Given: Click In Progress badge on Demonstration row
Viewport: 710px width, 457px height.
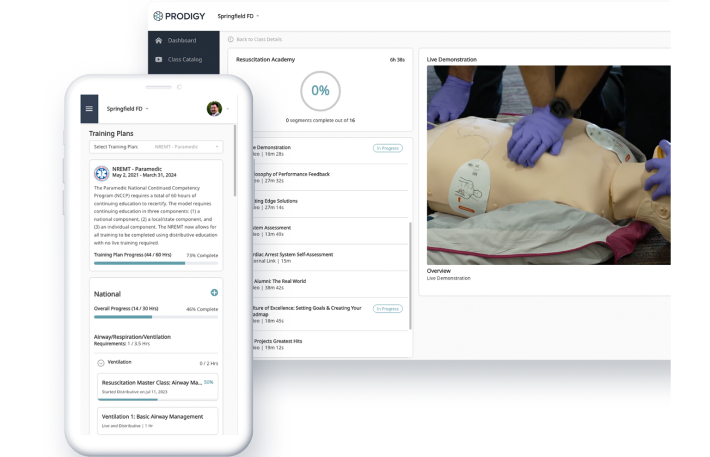Looking at the screenshot, I should (388, 148).
